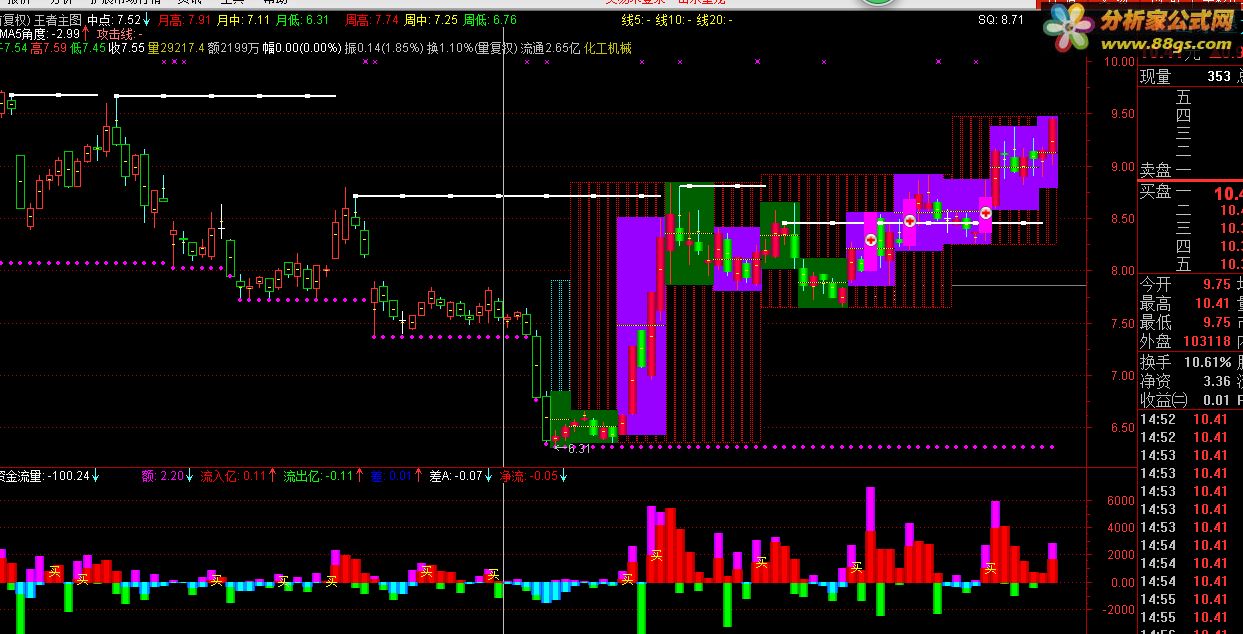Click the 资金流里 indicator name
This screenshot has width=1243, height=634.
[x=21, y=476]
